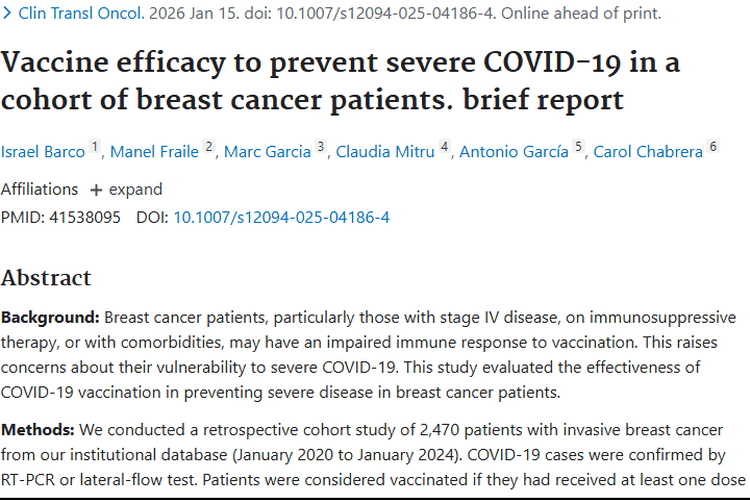
Task: Open the DOI link below the authors
Action: click(x=282, y=216)
